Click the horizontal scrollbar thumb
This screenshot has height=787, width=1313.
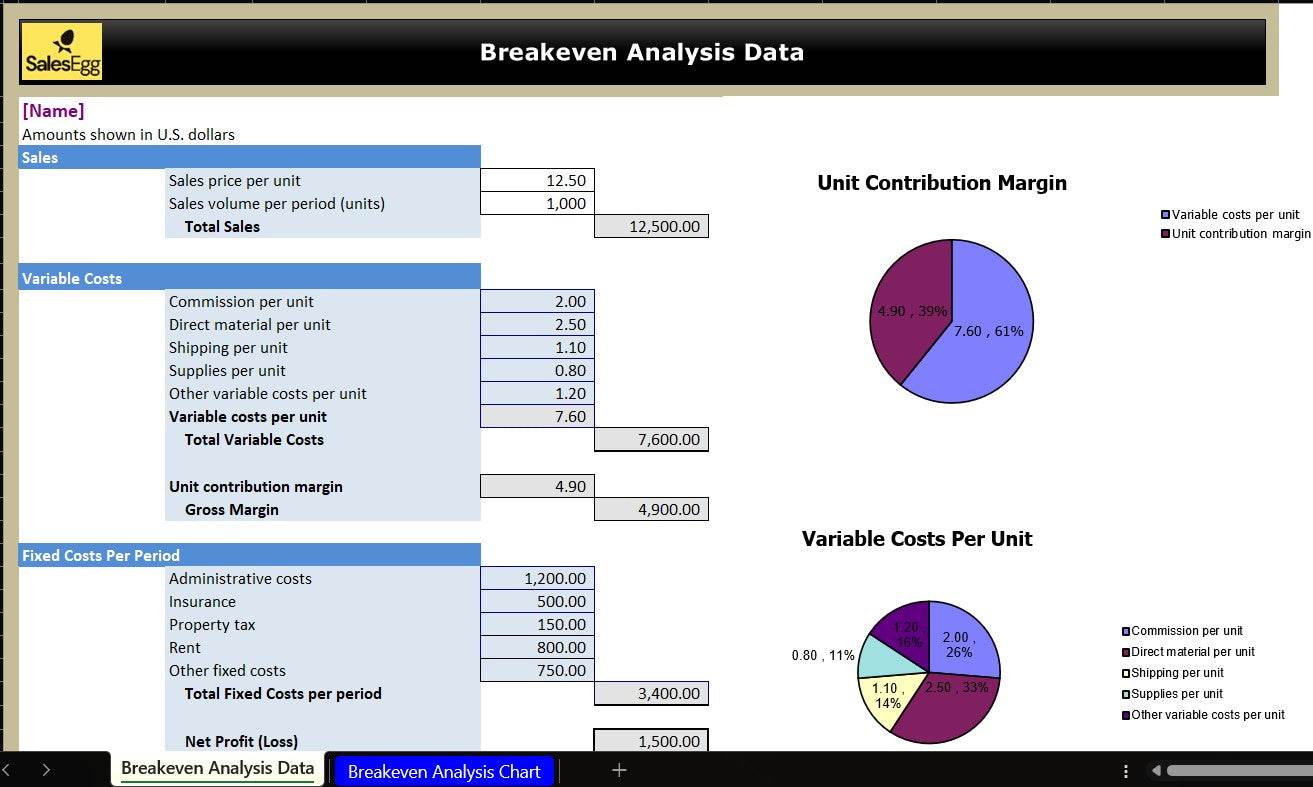coord(1239,771)
